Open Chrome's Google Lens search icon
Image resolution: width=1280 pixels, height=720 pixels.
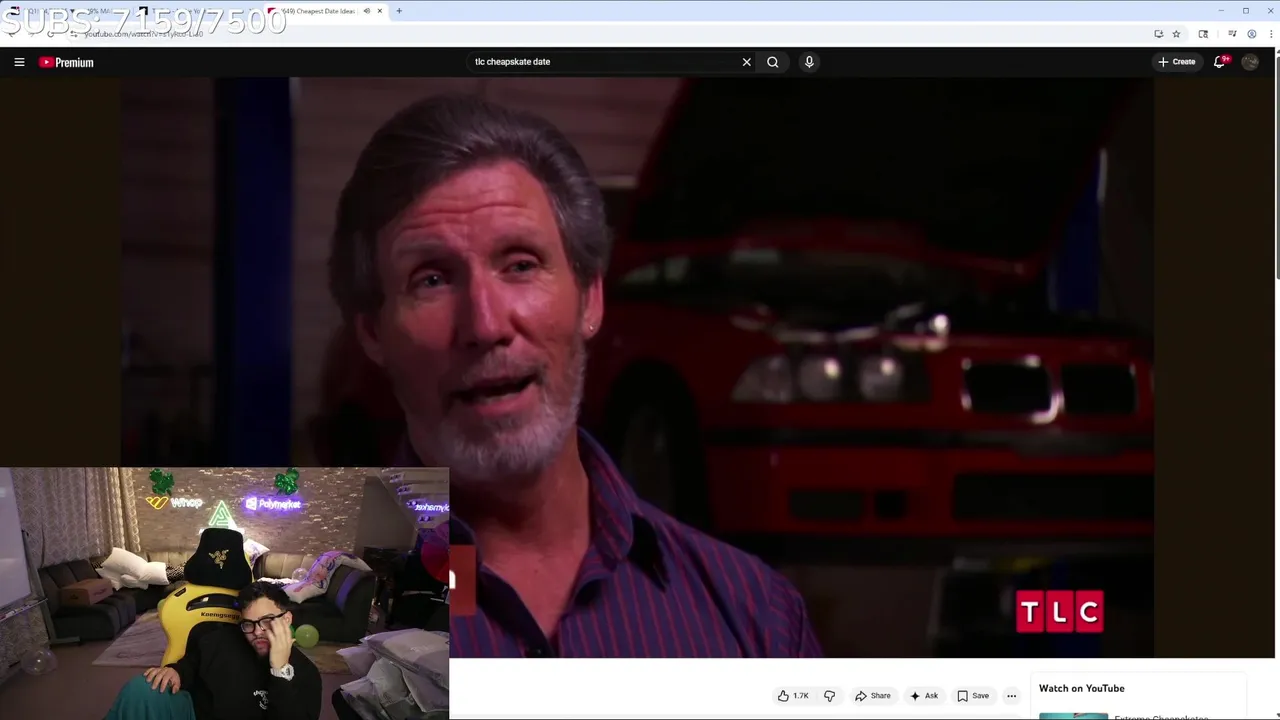1203,34
